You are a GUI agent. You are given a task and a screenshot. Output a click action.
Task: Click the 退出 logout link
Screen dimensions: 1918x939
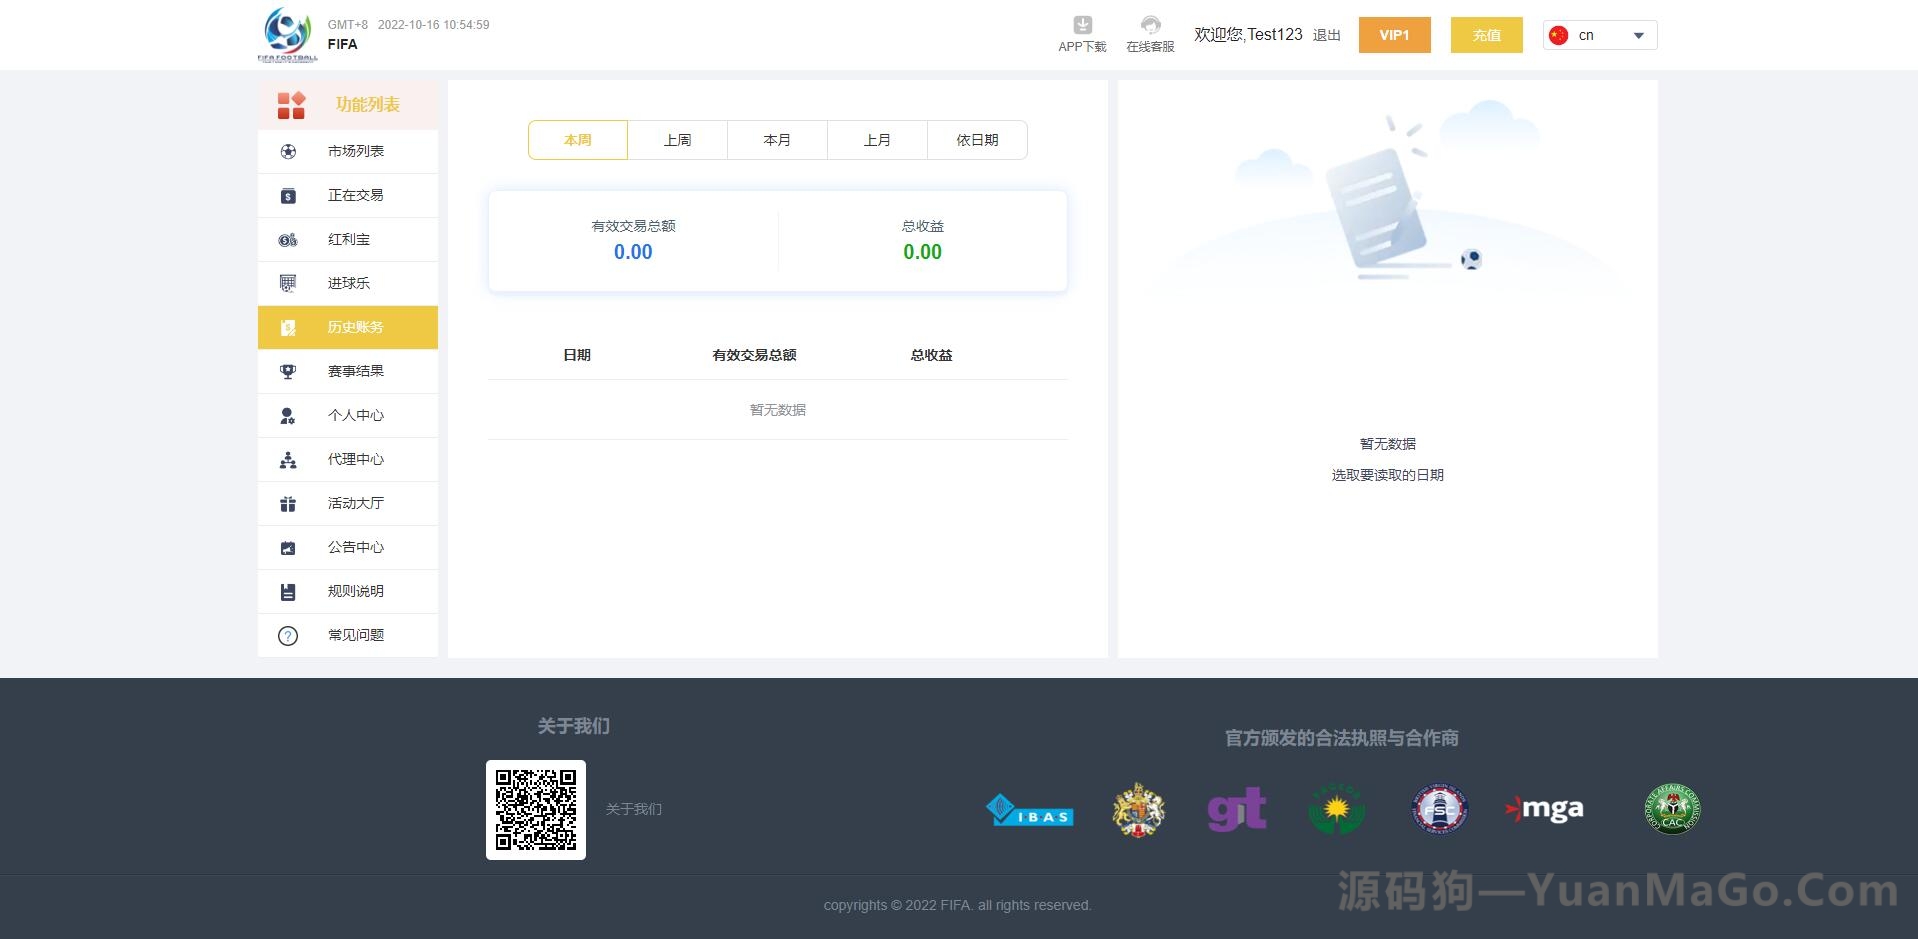1325,35
